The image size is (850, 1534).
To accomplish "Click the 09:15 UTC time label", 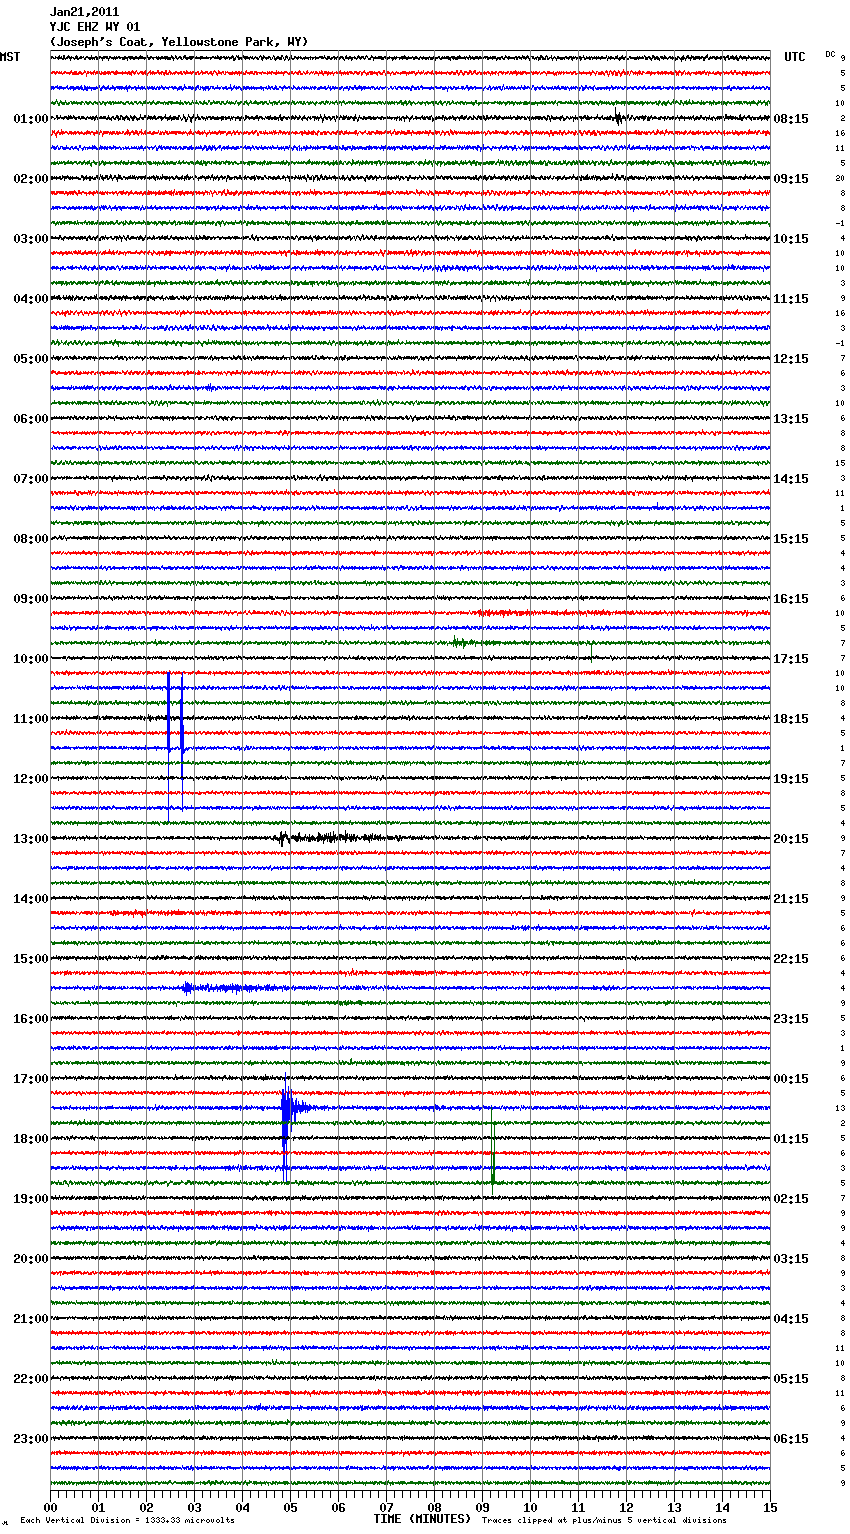I will tap(791, 179).
